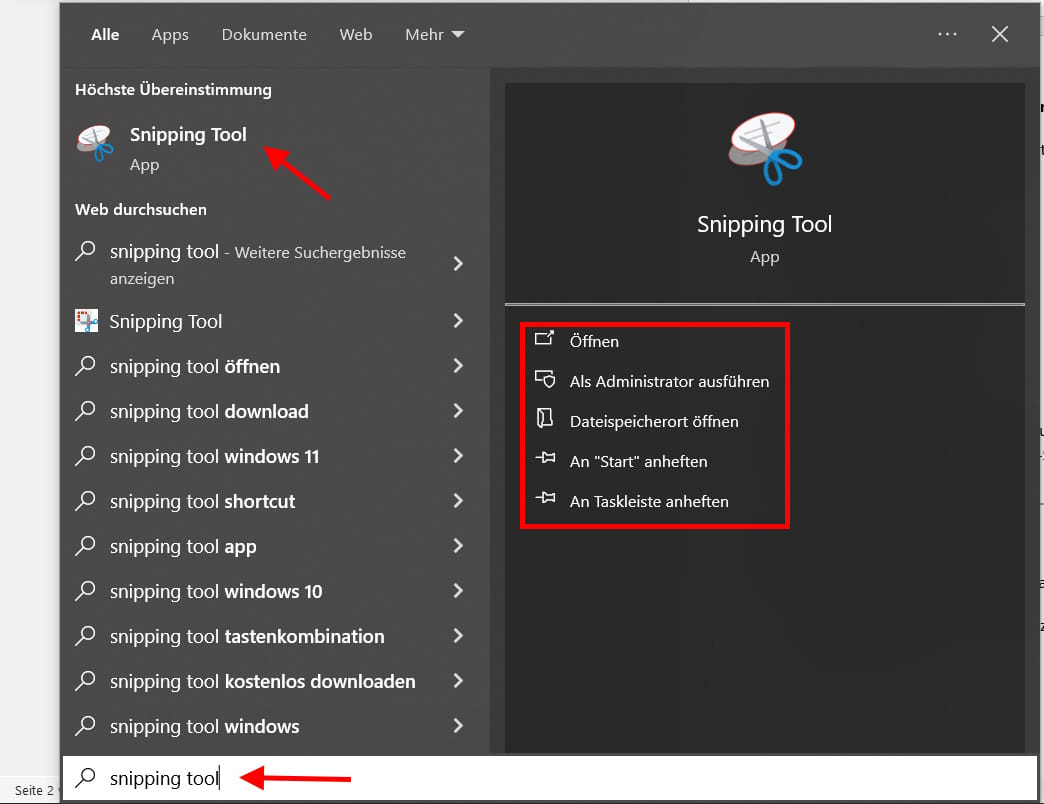Expand the Mehr dropdown
The image size is (1044, 804).
click(x=434, y=35)
